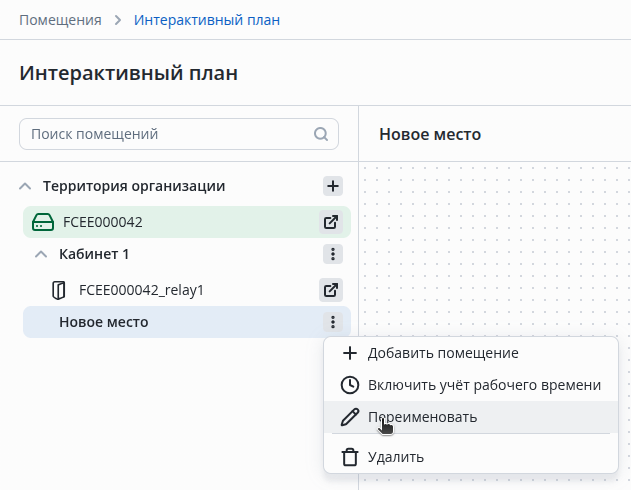The height and width of the screenshot is (490, 631).
Task: Go to Помещения breadcrumb link
Action: pyautogui.click(x=60, y=20)
